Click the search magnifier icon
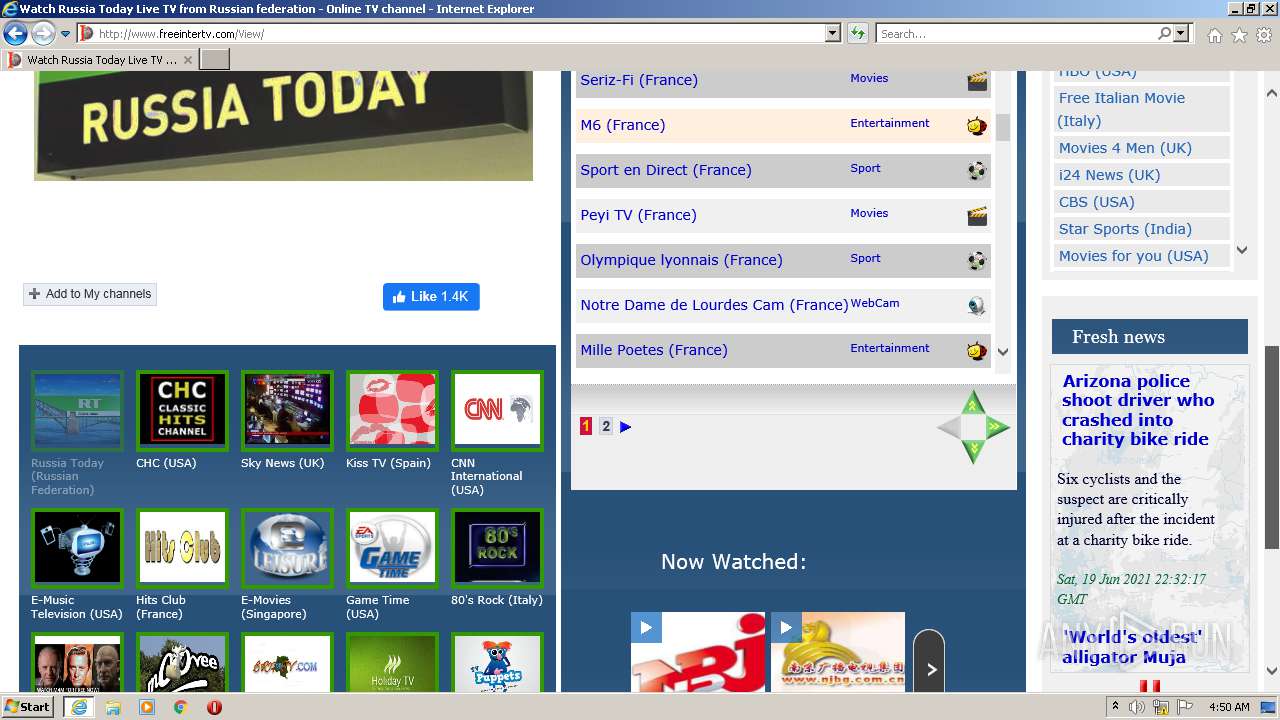 click(x=1164, y=34)
